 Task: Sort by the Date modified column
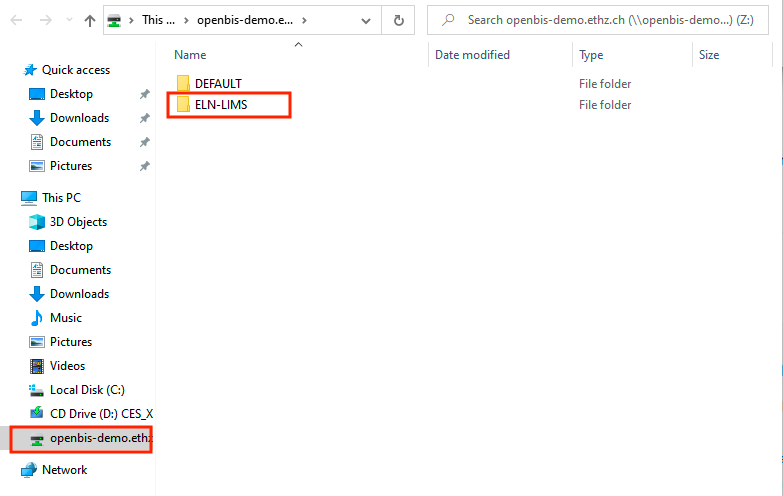[472, 55]
